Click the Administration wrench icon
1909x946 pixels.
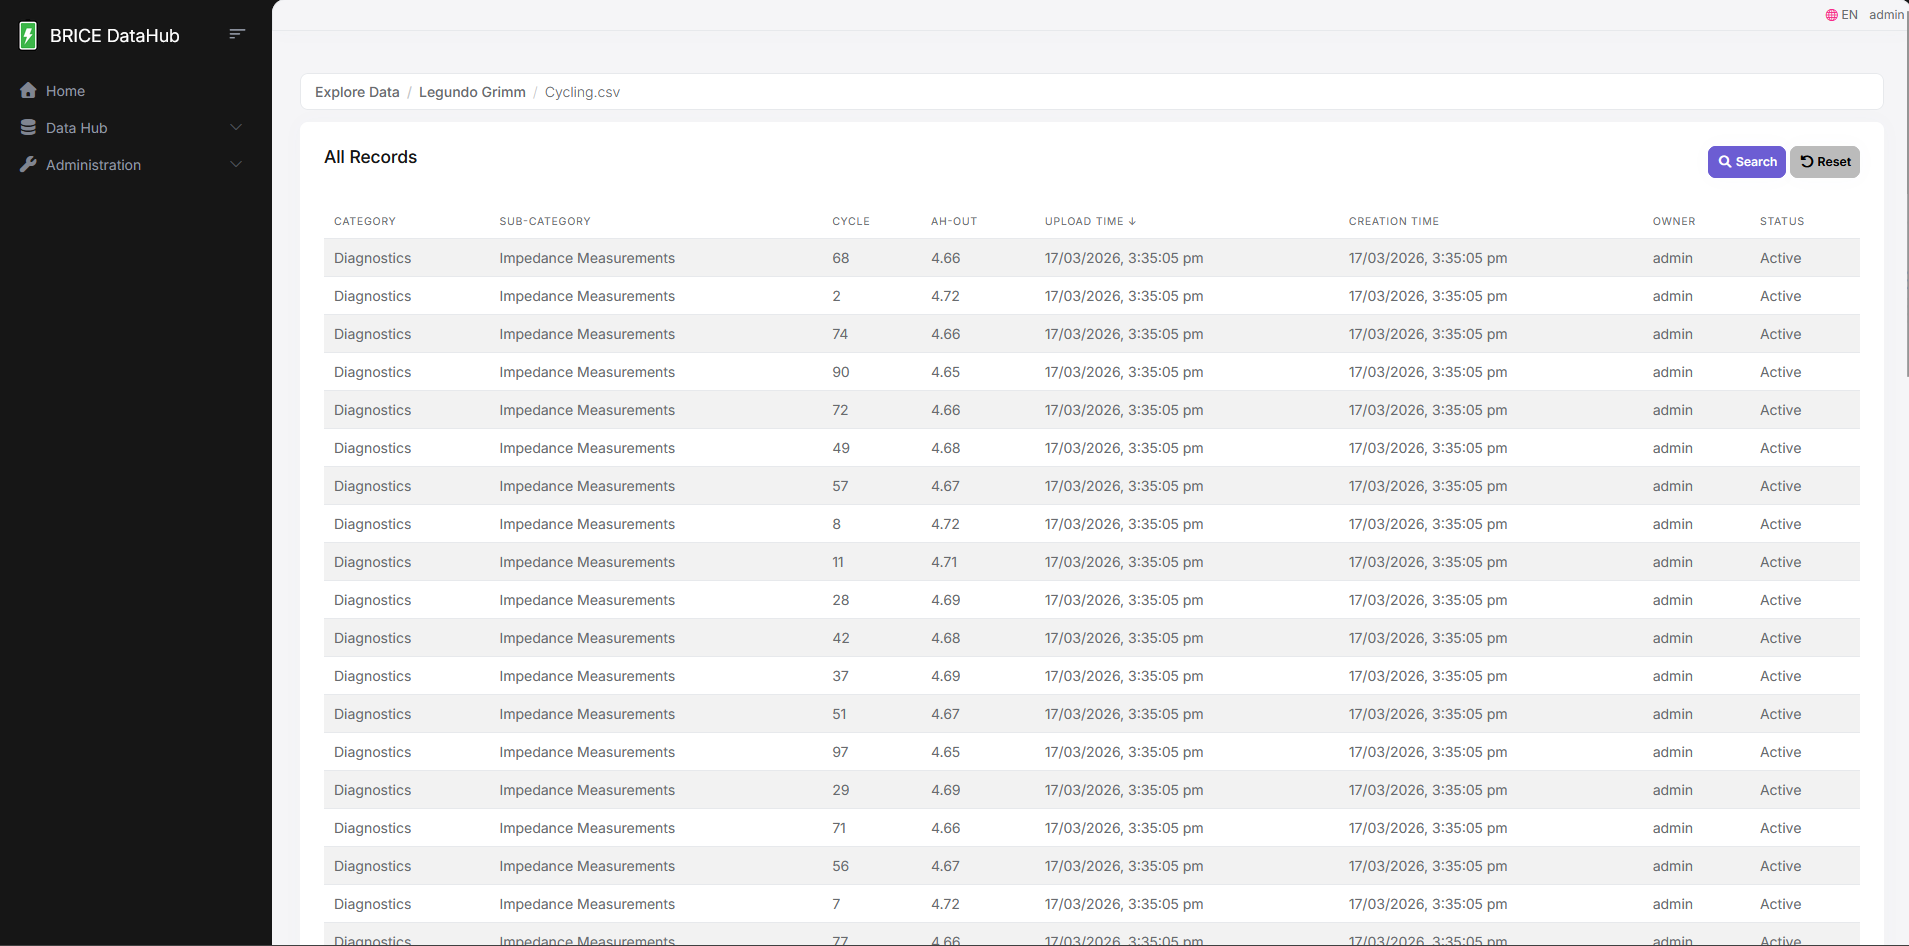pyautogui.click(x=28, y=165)
